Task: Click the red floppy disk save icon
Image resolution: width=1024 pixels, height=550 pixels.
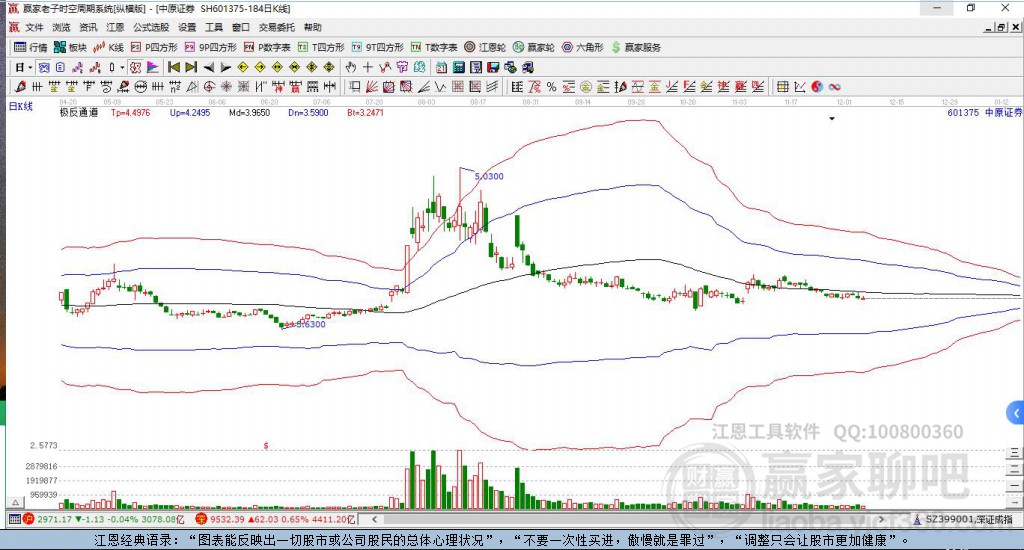Action: pos(493,67)
